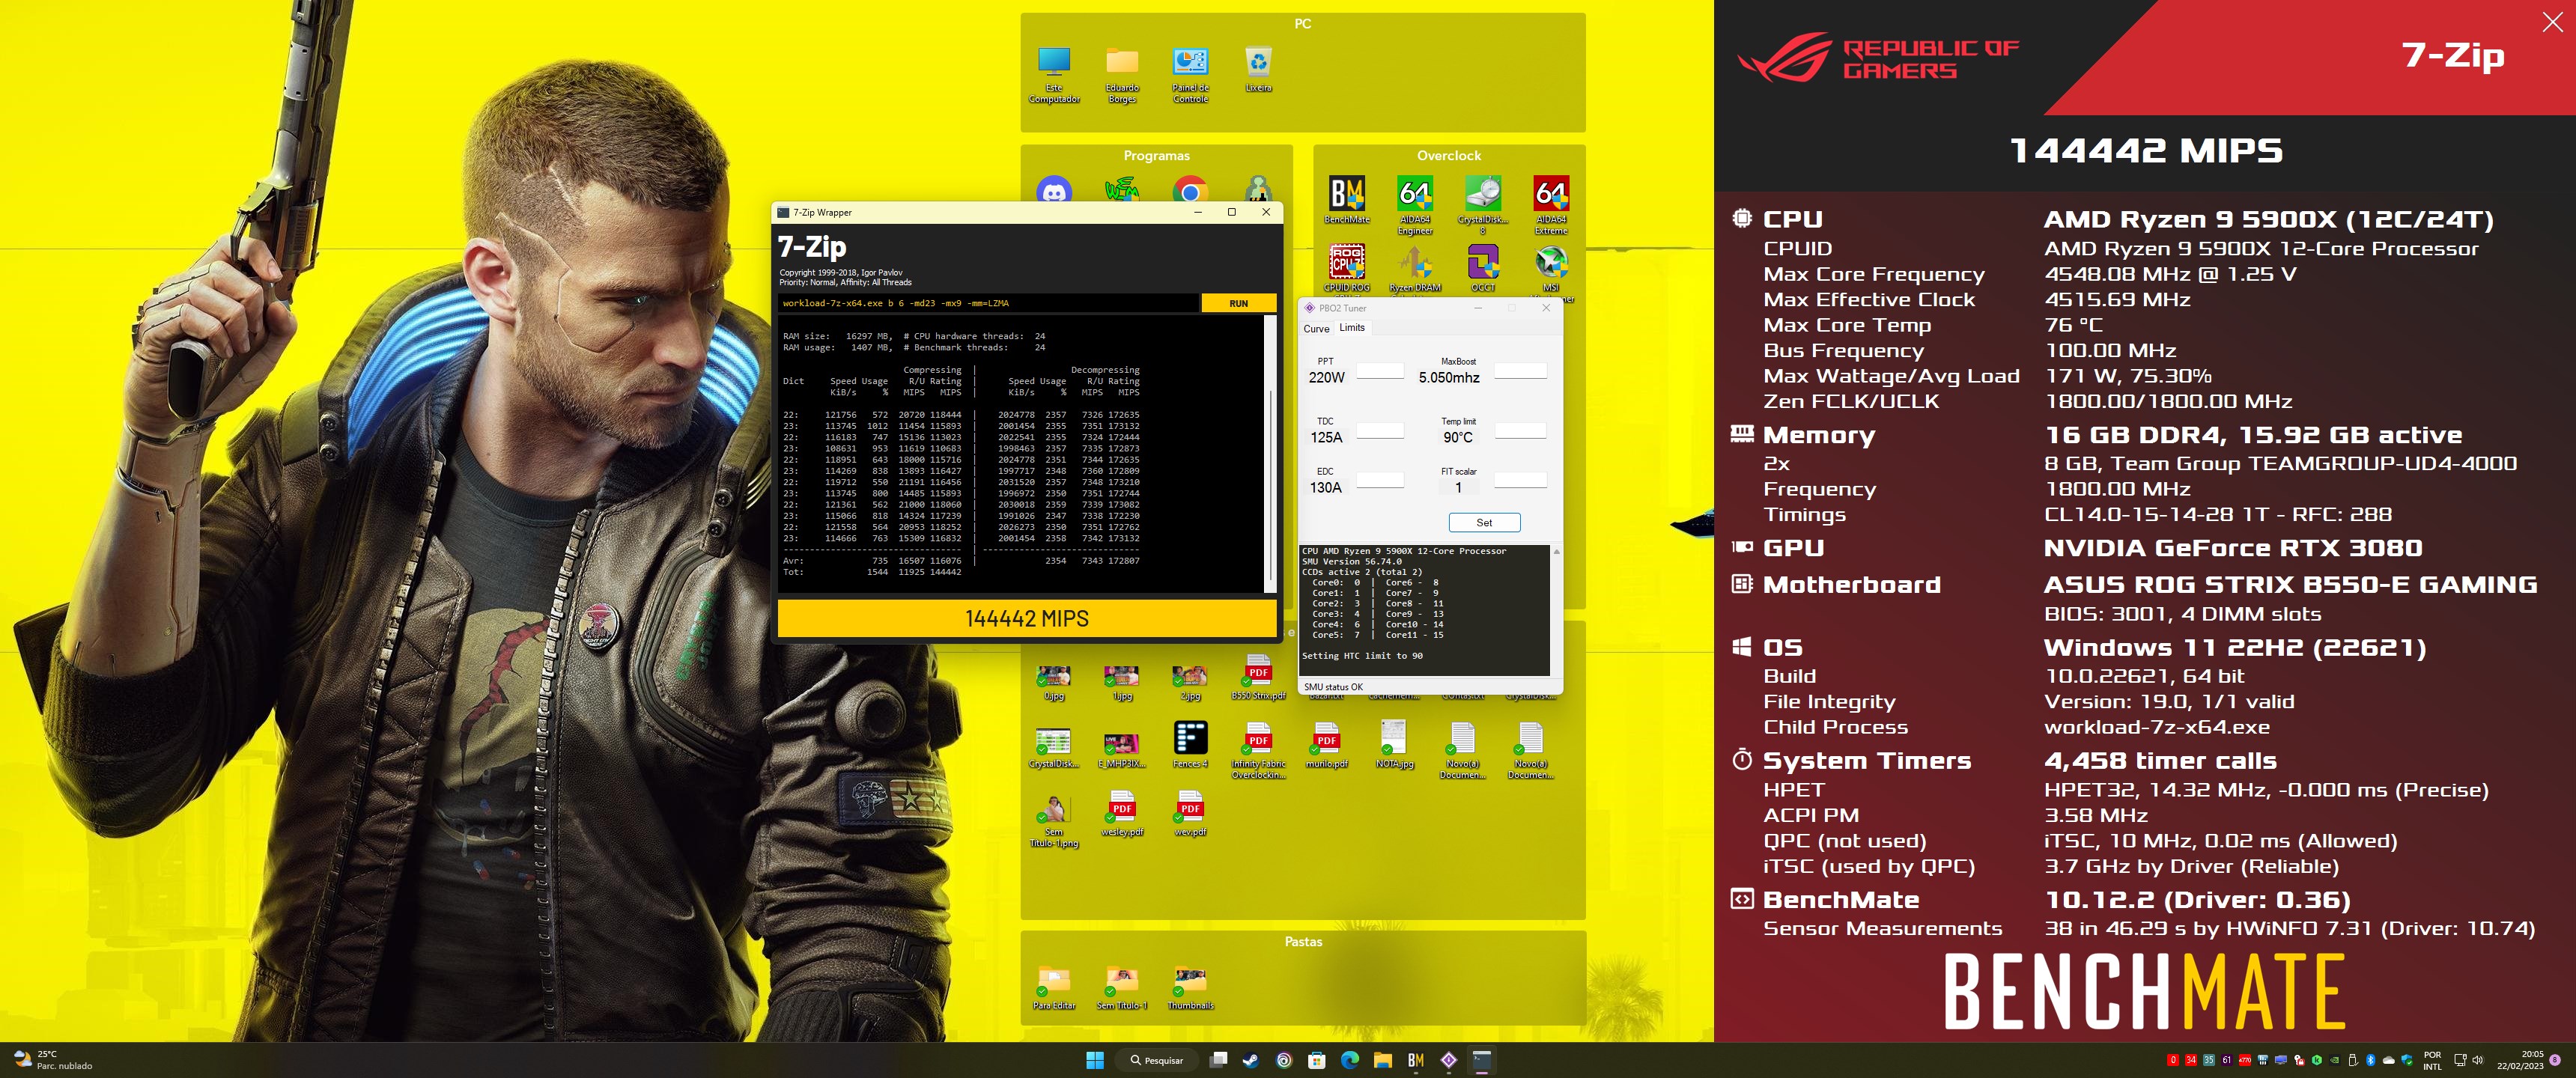The image size is (2576, 1078).
Task: Select the Infinity Fabric Overclocking PDF
Action: tap(1258, 750)
